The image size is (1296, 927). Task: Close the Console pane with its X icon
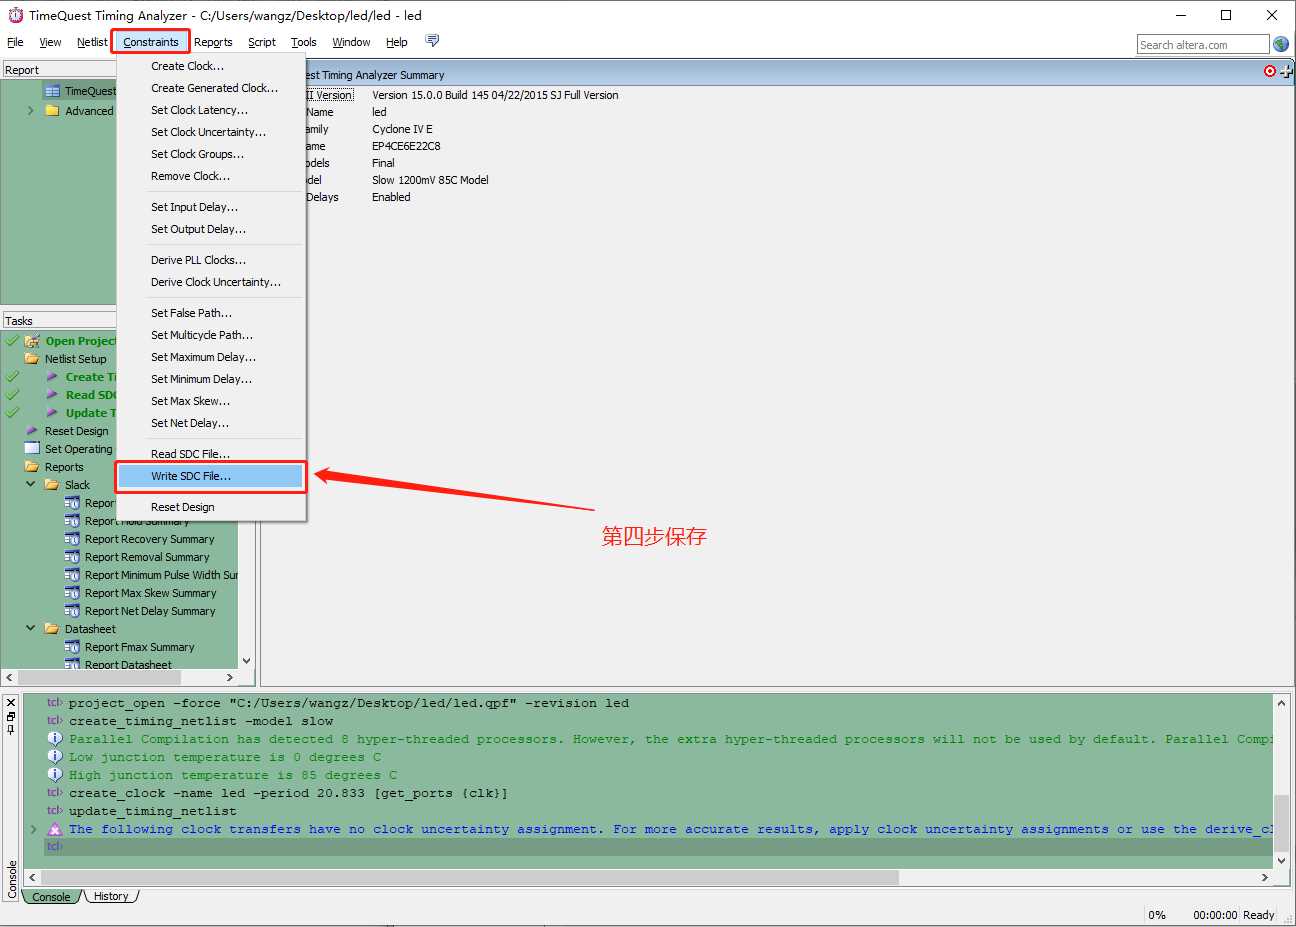(11, 703)
